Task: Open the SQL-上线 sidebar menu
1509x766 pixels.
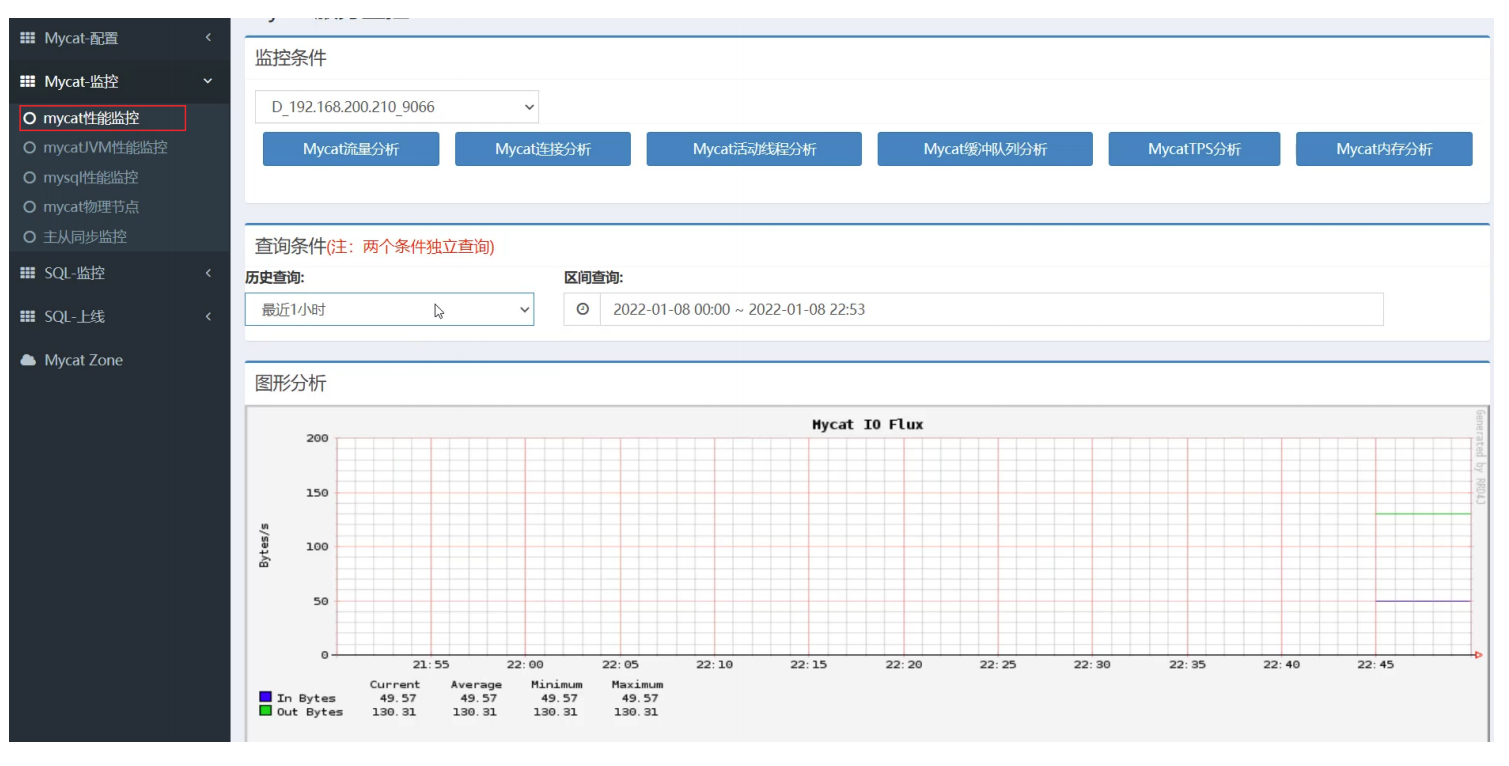Action: point(120,317)
